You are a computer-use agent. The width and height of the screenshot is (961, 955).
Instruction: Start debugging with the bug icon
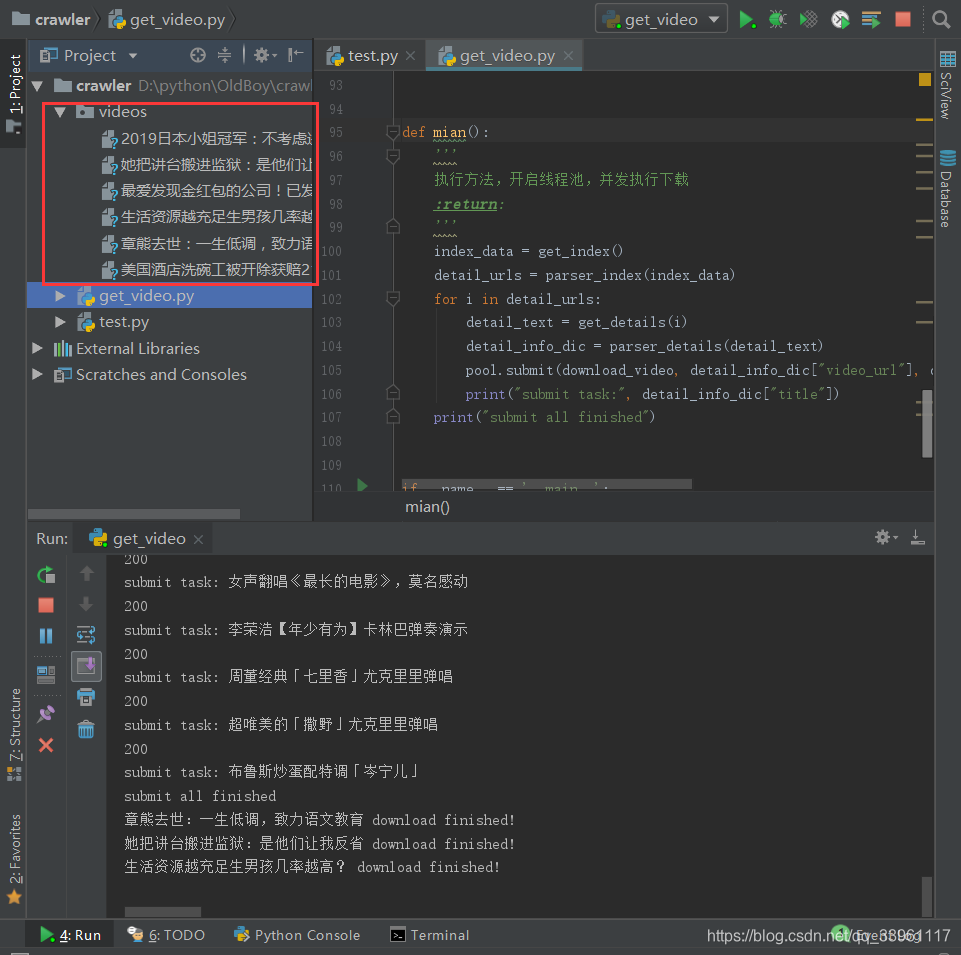pyautogui.click(x=777, y=20)
